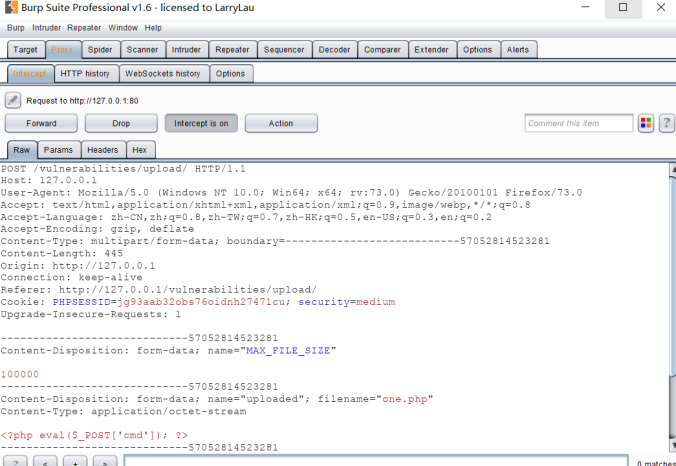Open the Action menu button
The image size is (676, 466).
[281, 124]
